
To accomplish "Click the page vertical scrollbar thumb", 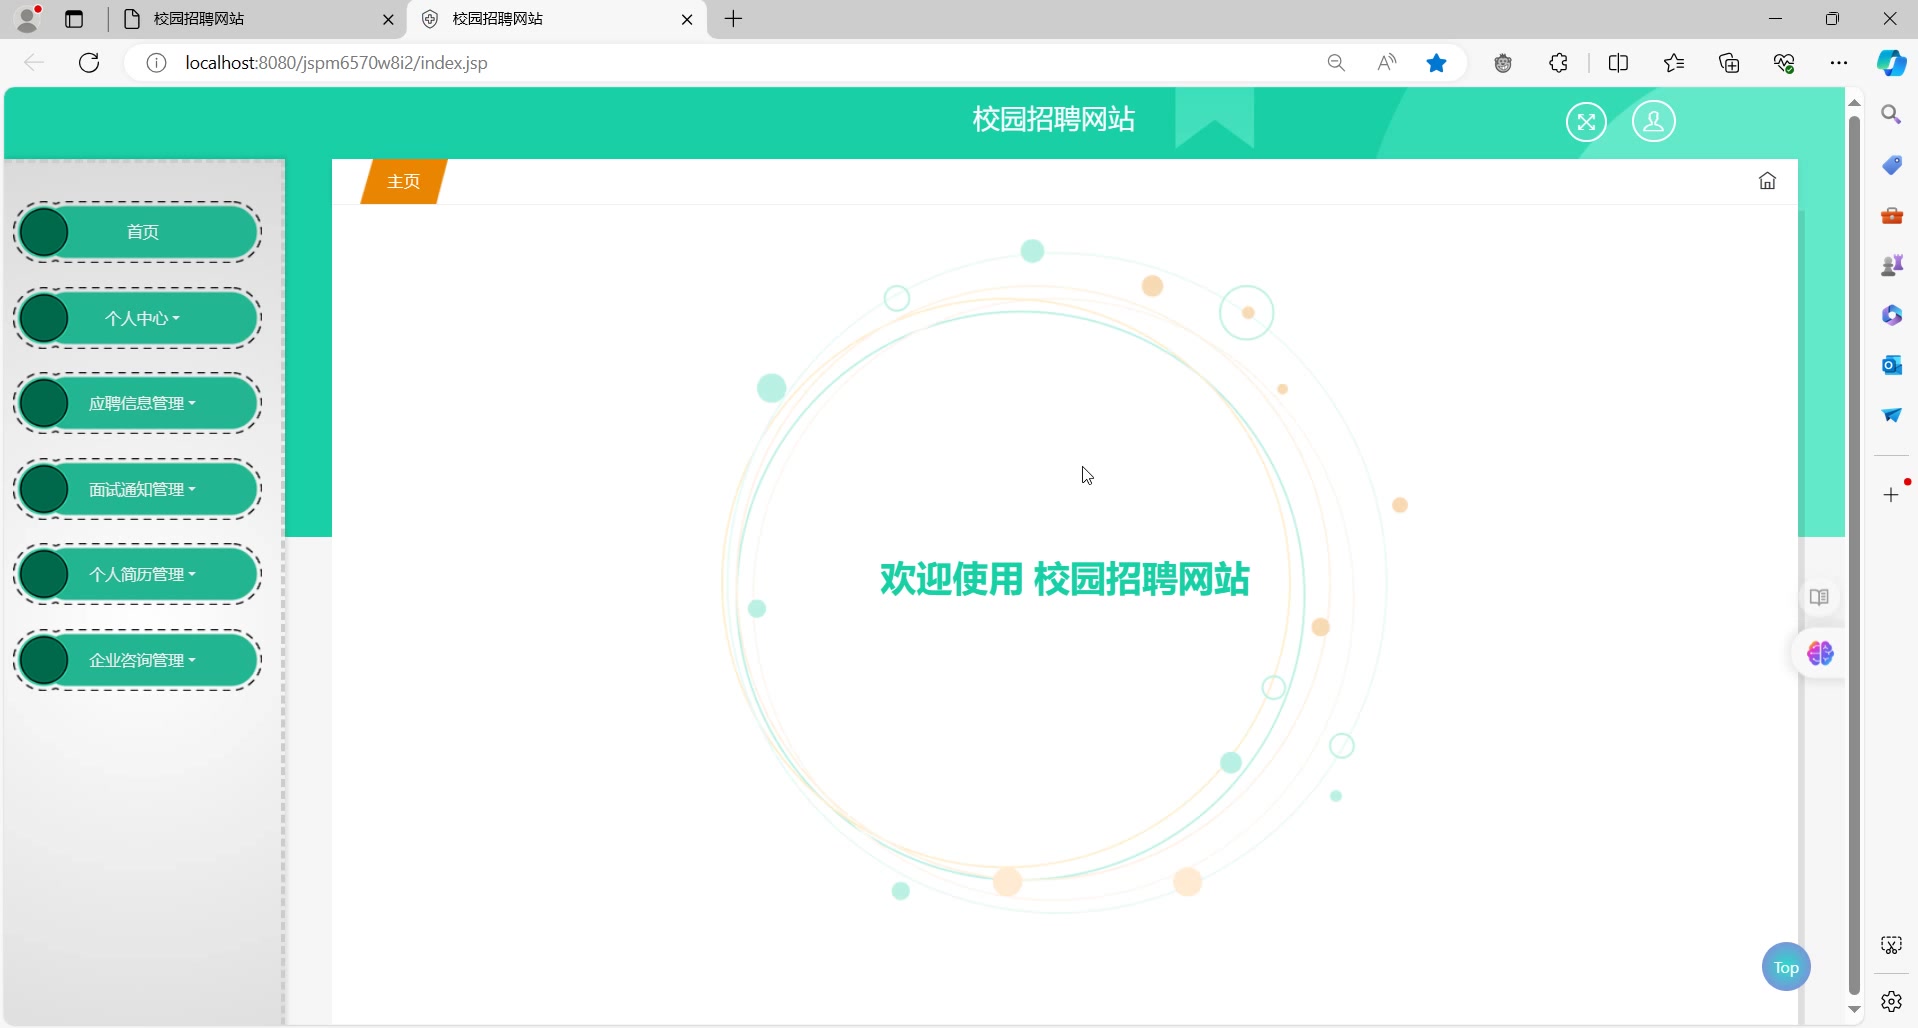I will 1854,555.
